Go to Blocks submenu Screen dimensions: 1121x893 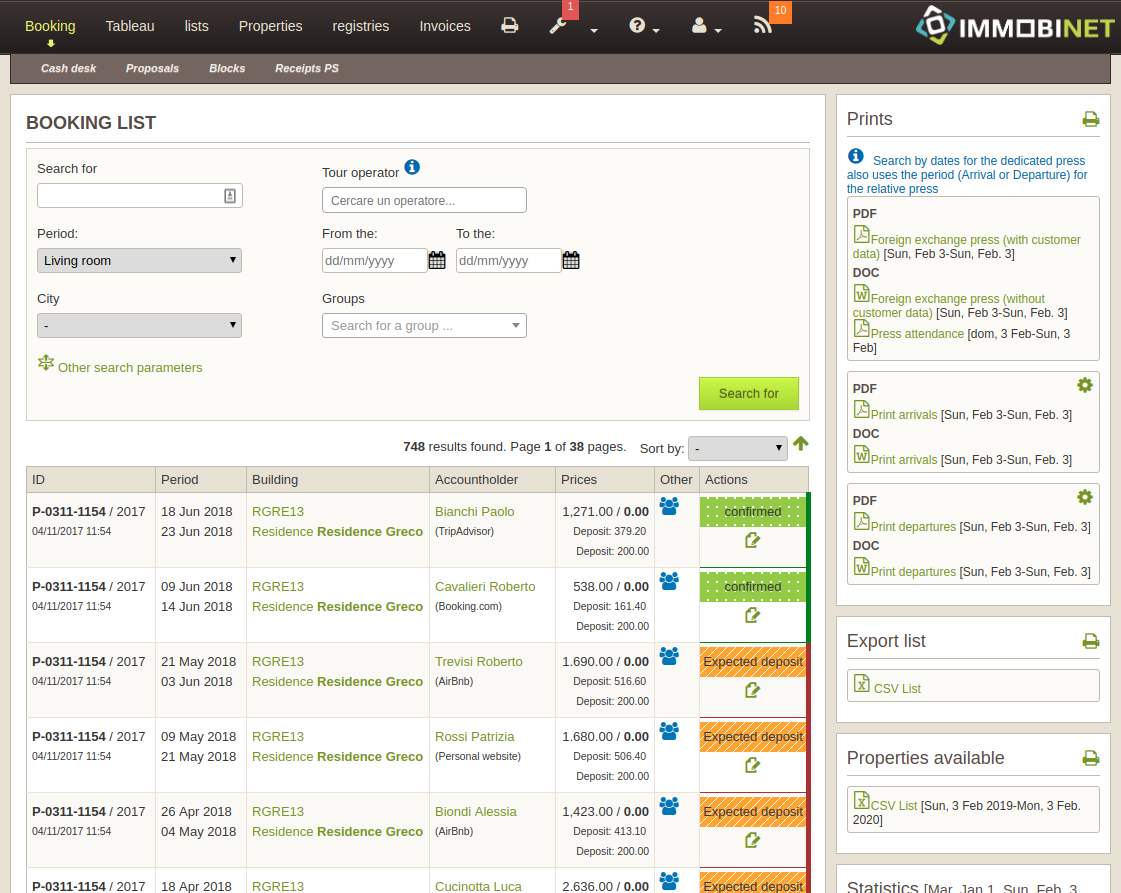(227, 69)
